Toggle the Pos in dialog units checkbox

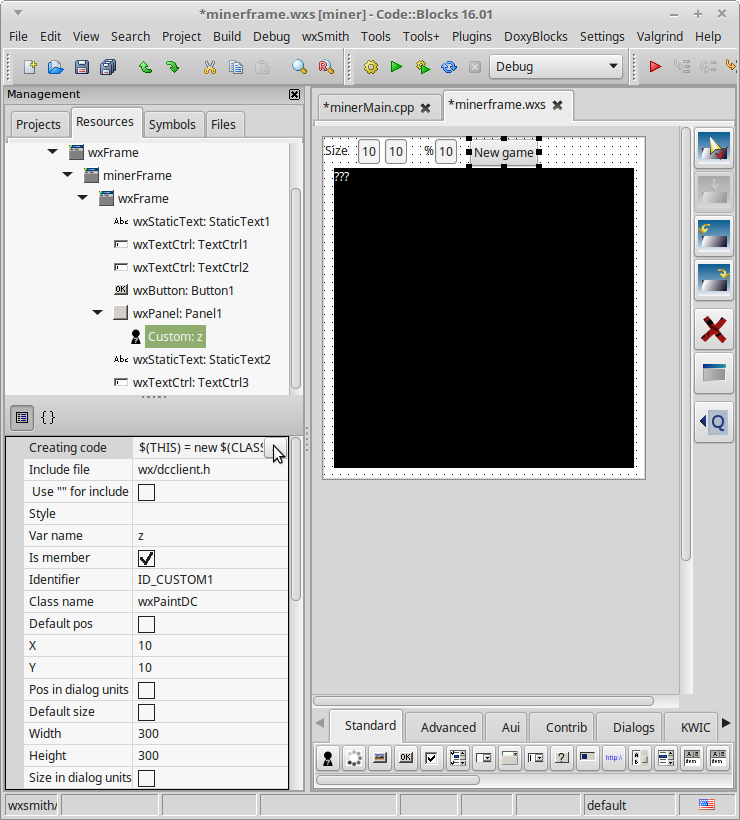click(146, 690)
